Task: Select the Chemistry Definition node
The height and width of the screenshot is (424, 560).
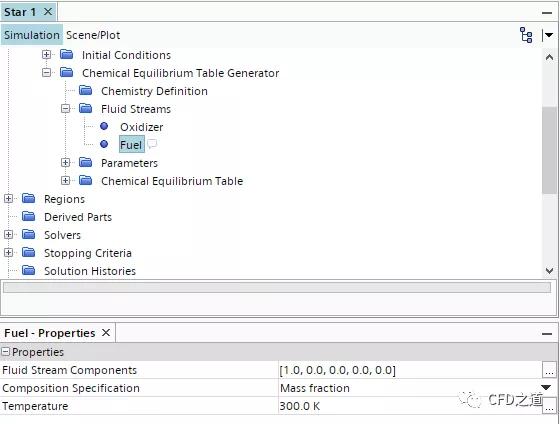Action: pyautogui.click(x=154, y=91)
